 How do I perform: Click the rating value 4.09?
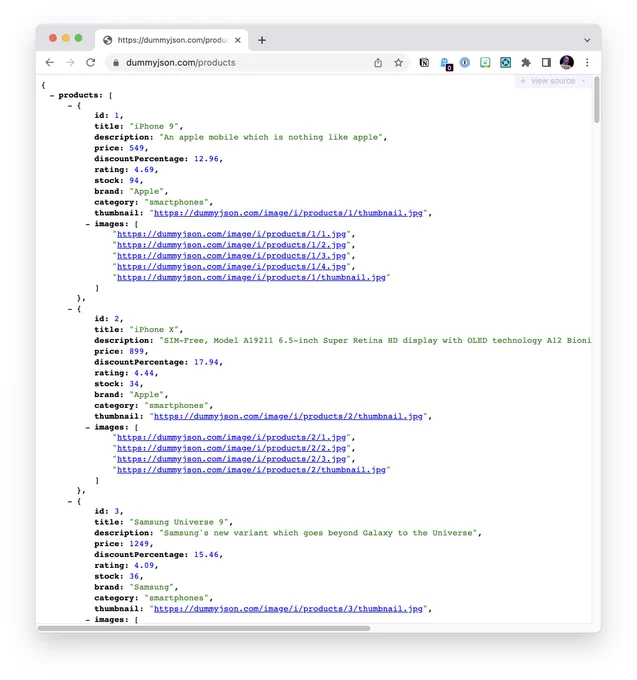click(144, 566)
